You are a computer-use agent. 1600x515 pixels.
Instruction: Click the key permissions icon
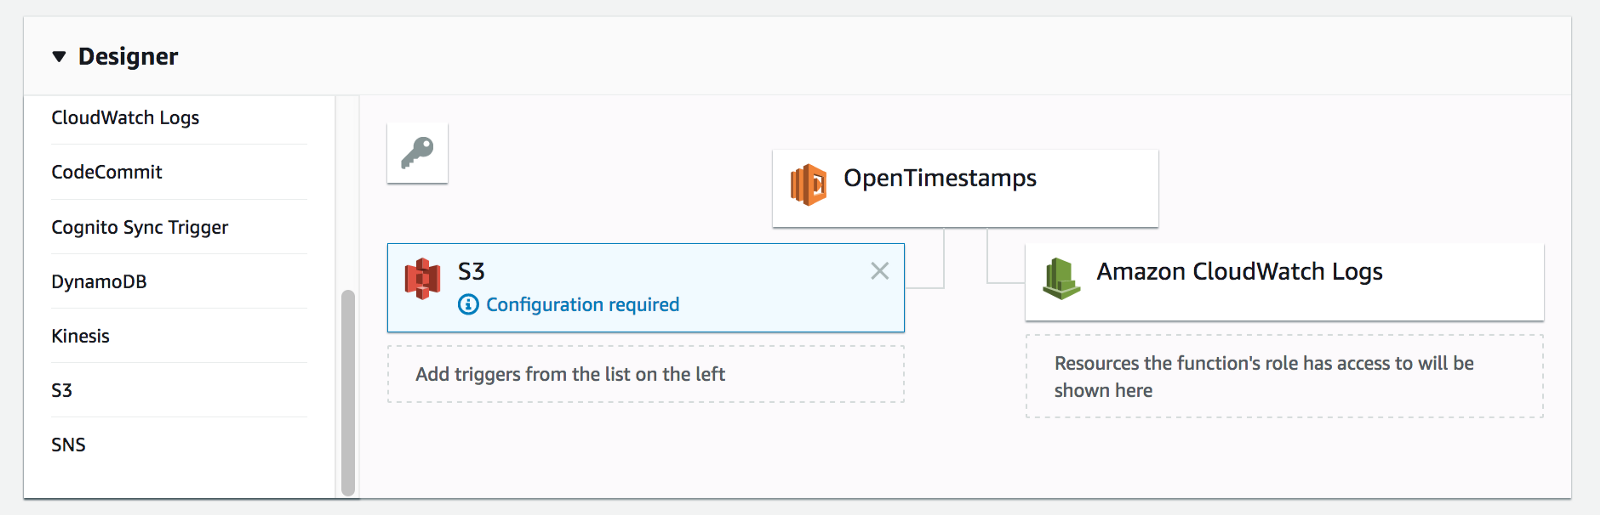pos(417,153)
